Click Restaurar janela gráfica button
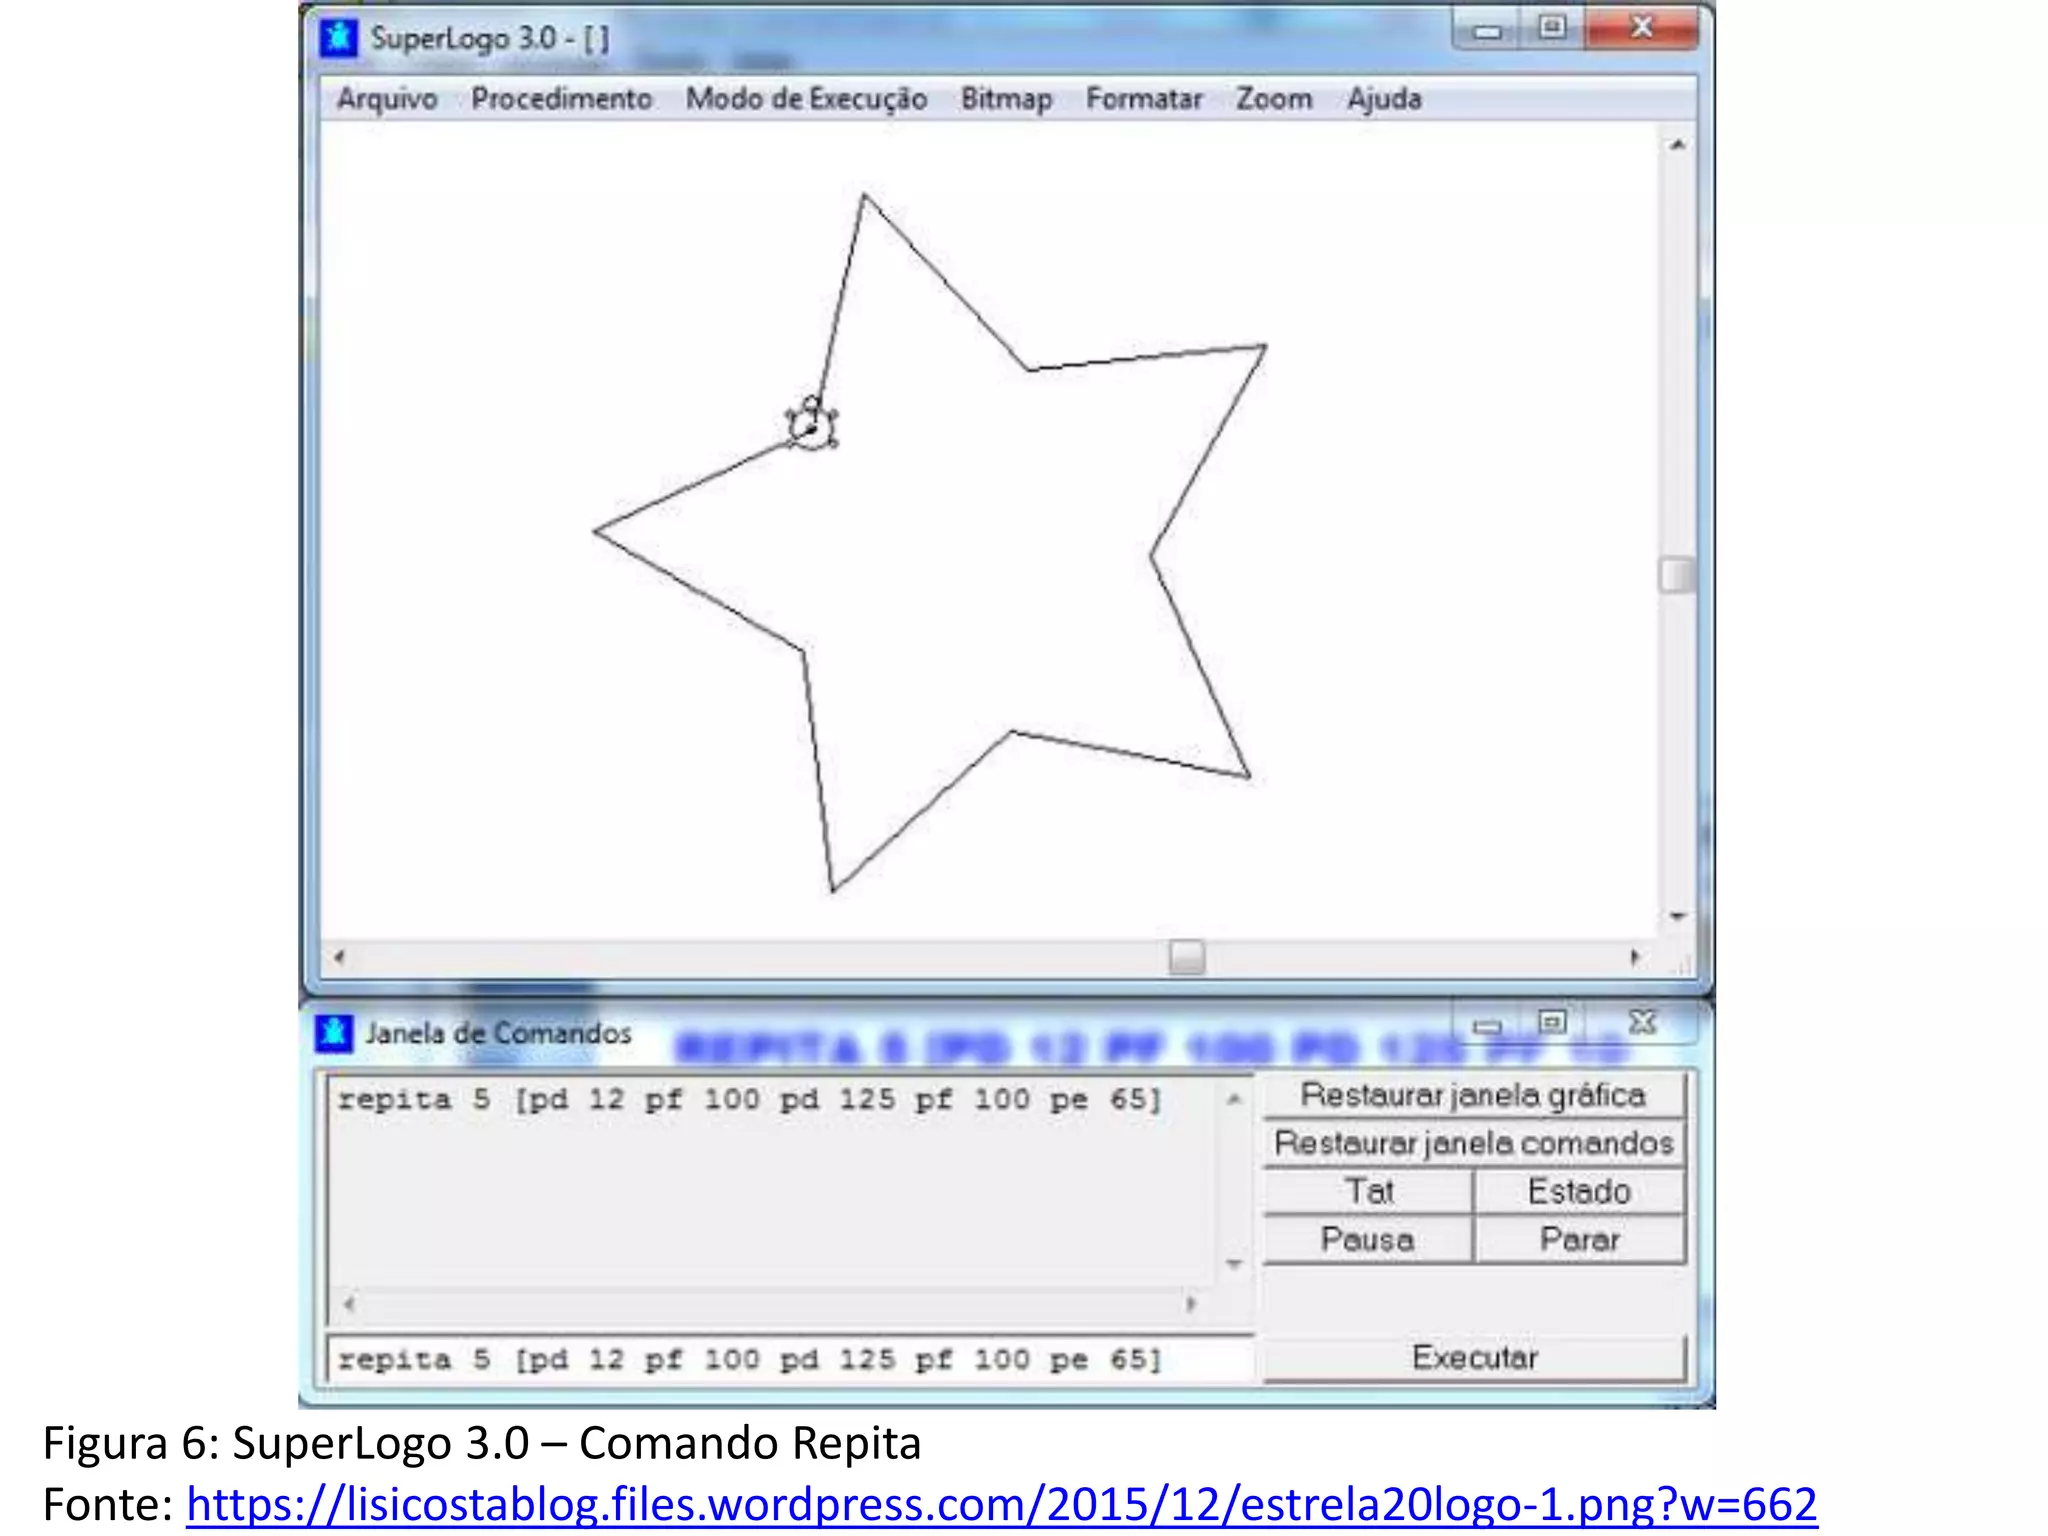2048x1536 pixels. click(1473, 1095)
